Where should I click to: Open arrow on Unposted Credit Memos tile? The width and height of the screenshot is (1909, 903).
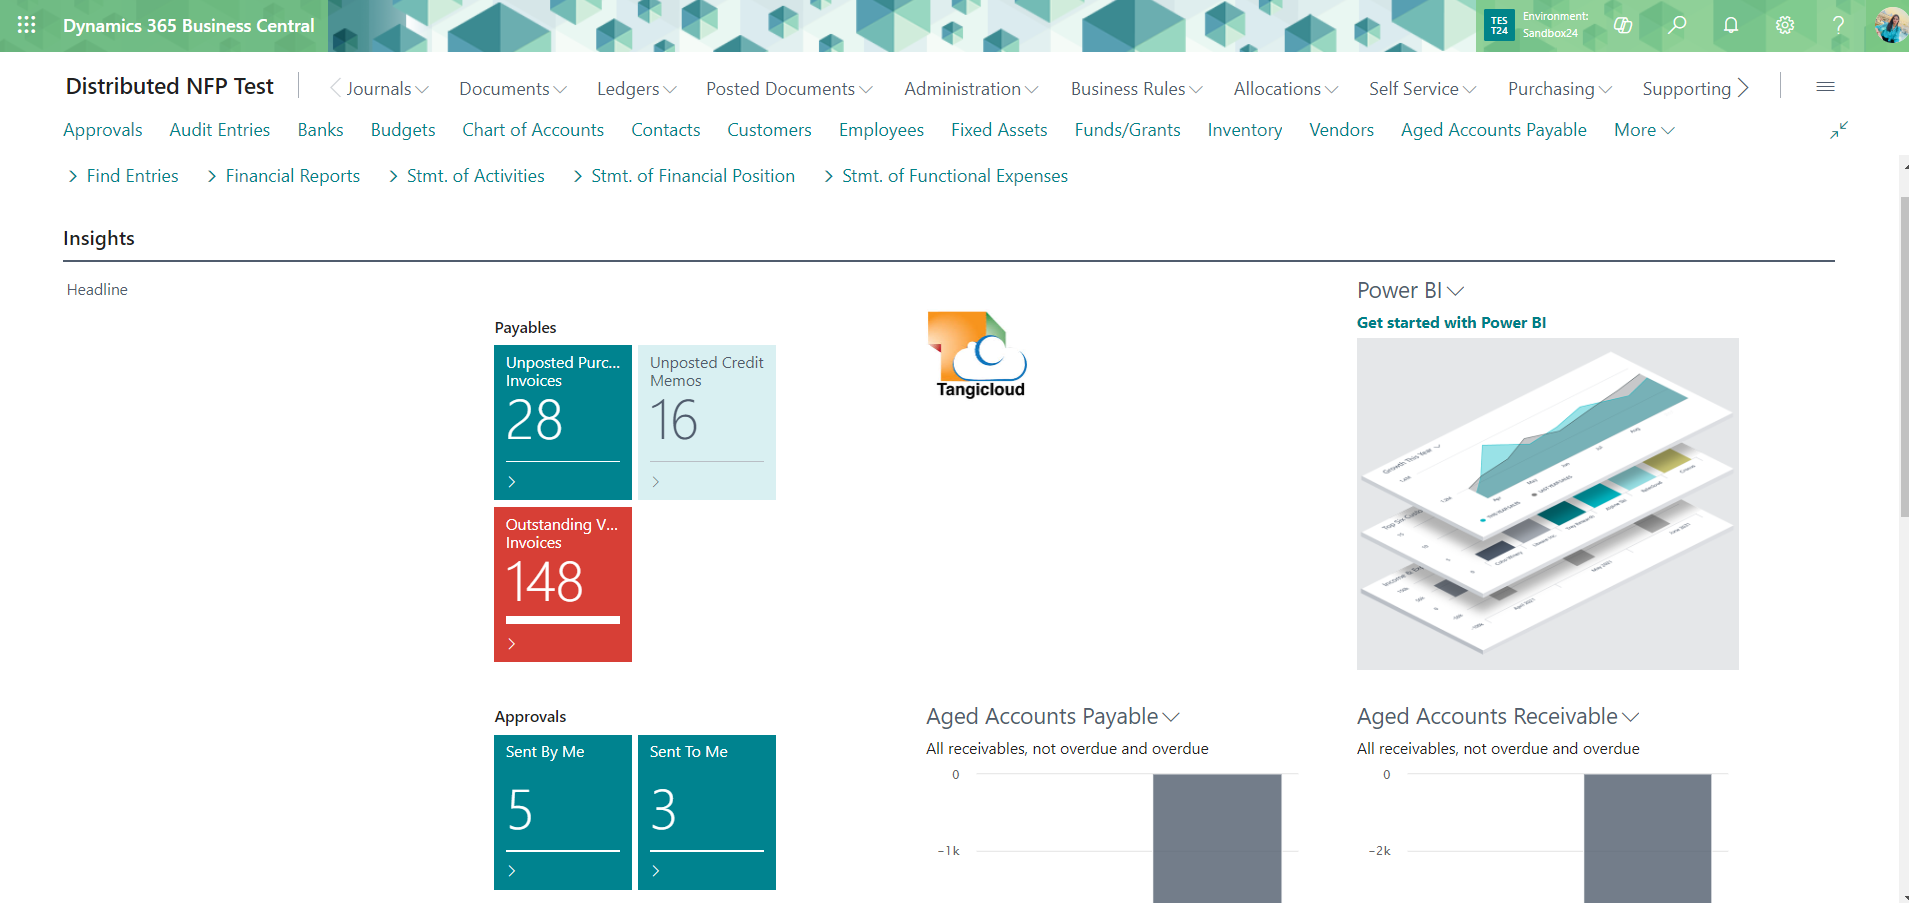656,482
